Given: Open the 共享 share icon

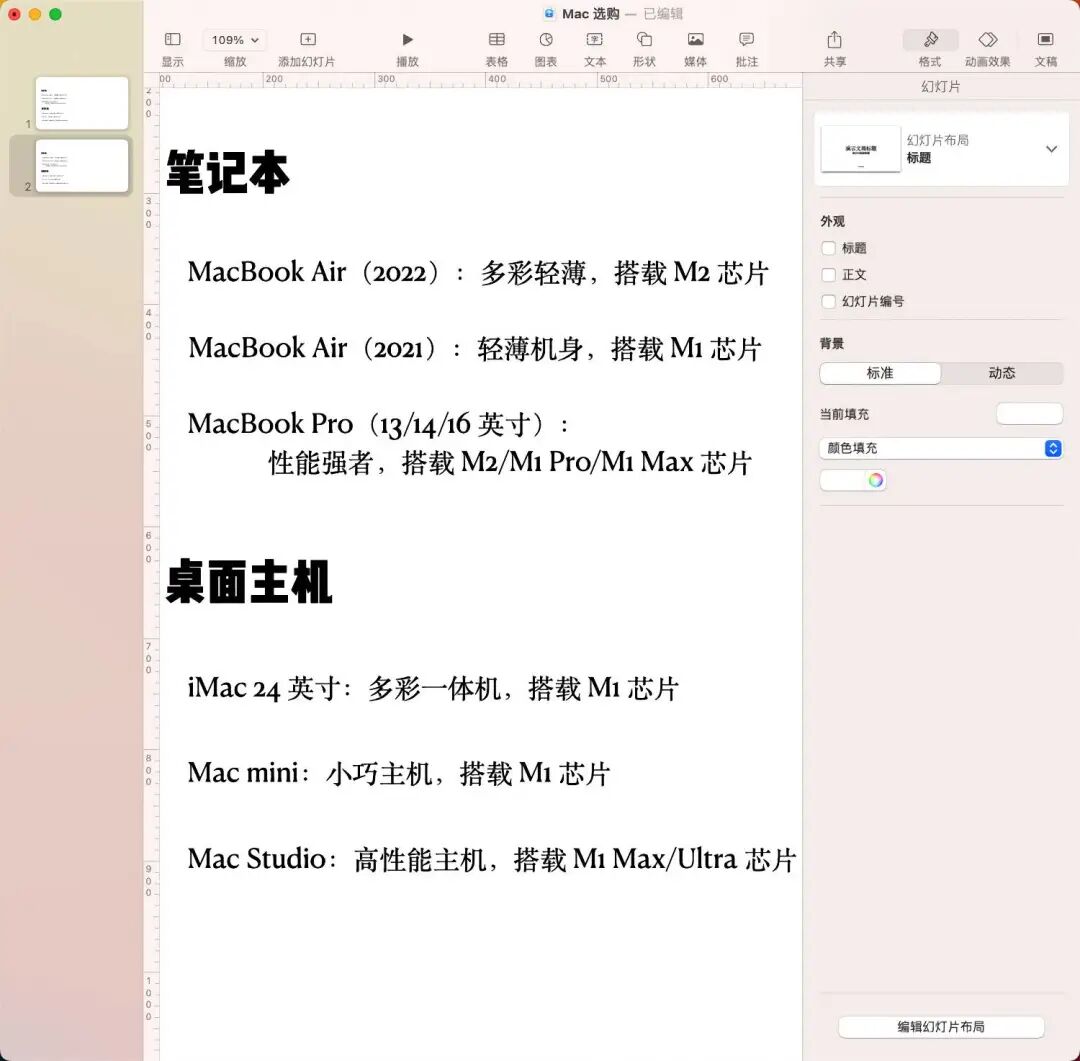Looking at the screenshot, I should (x=834, y=39).
